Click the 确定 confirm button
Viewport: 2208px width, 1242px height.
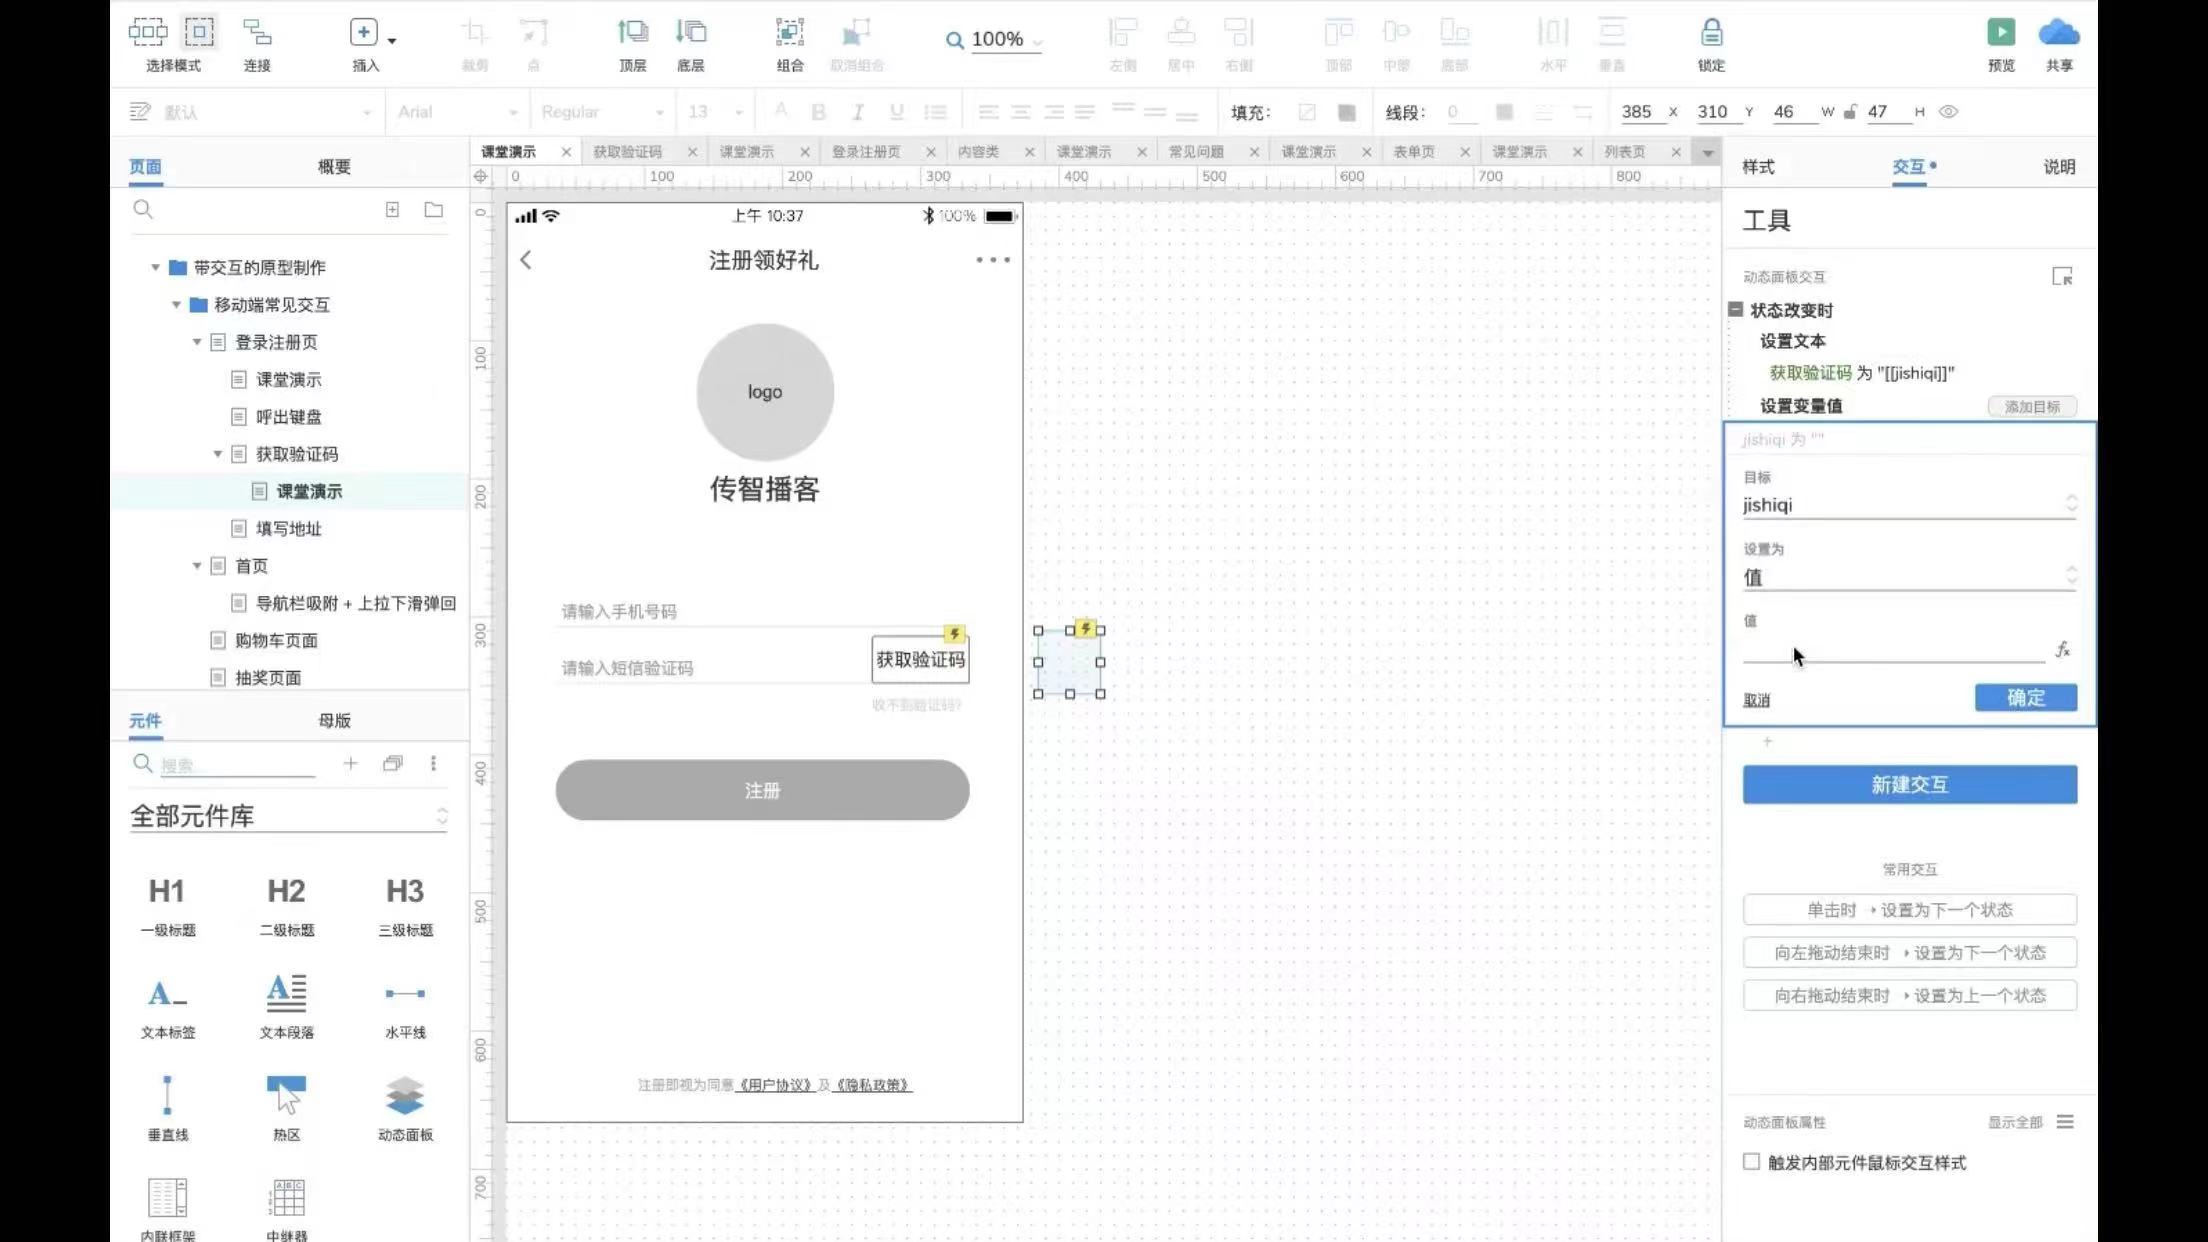[x=2025, y=698]
